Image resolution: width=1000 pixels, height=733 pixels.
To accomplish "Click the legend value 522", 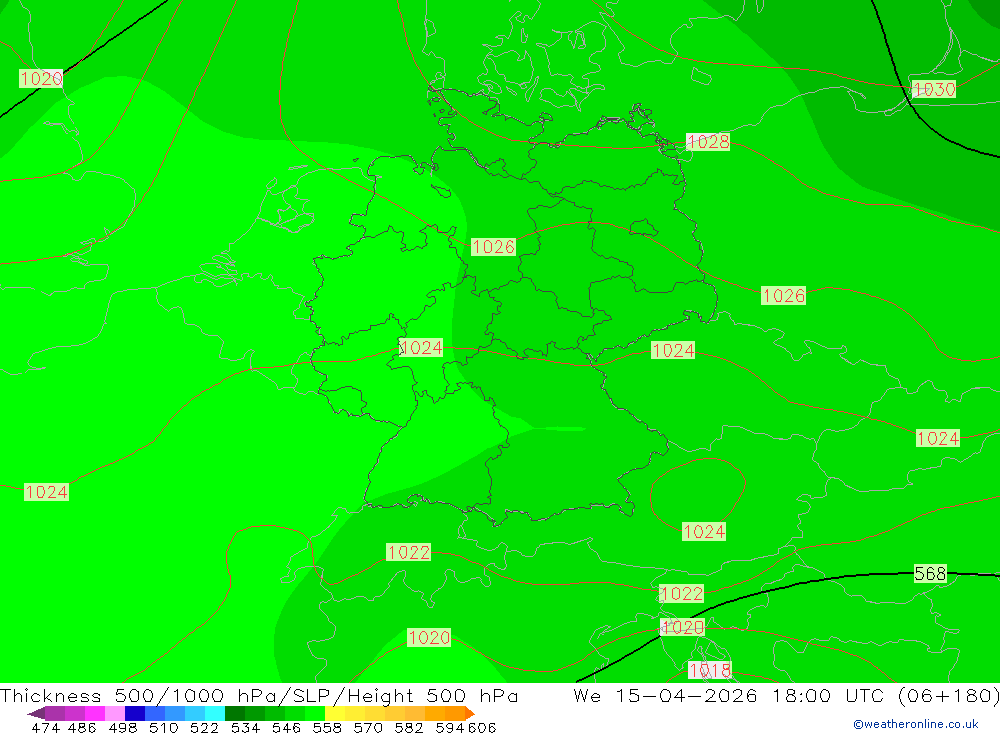I will 205,727.
